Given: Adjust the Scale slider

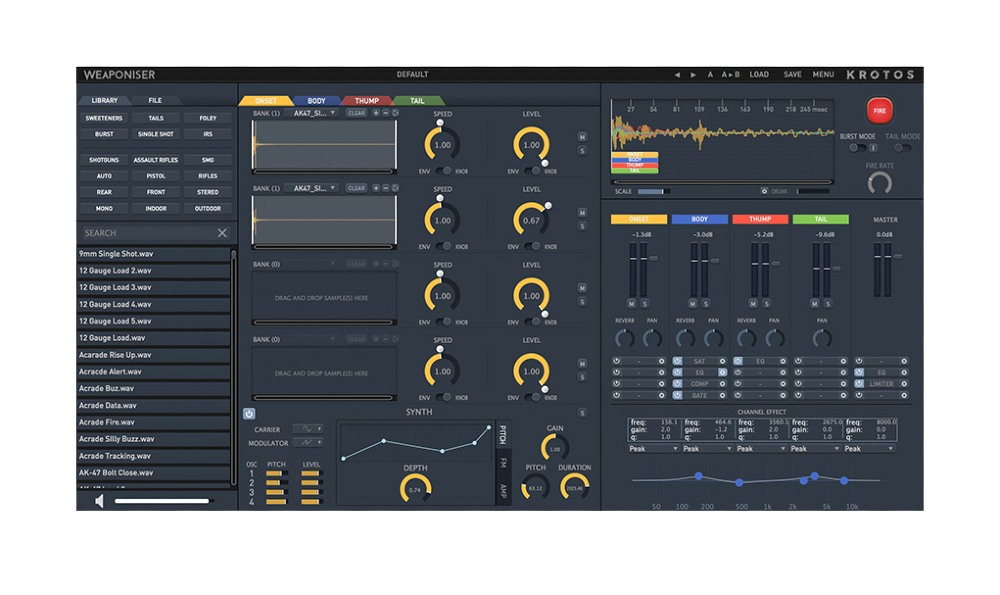Looking at the screenshot, I should [x=652, y=191].
